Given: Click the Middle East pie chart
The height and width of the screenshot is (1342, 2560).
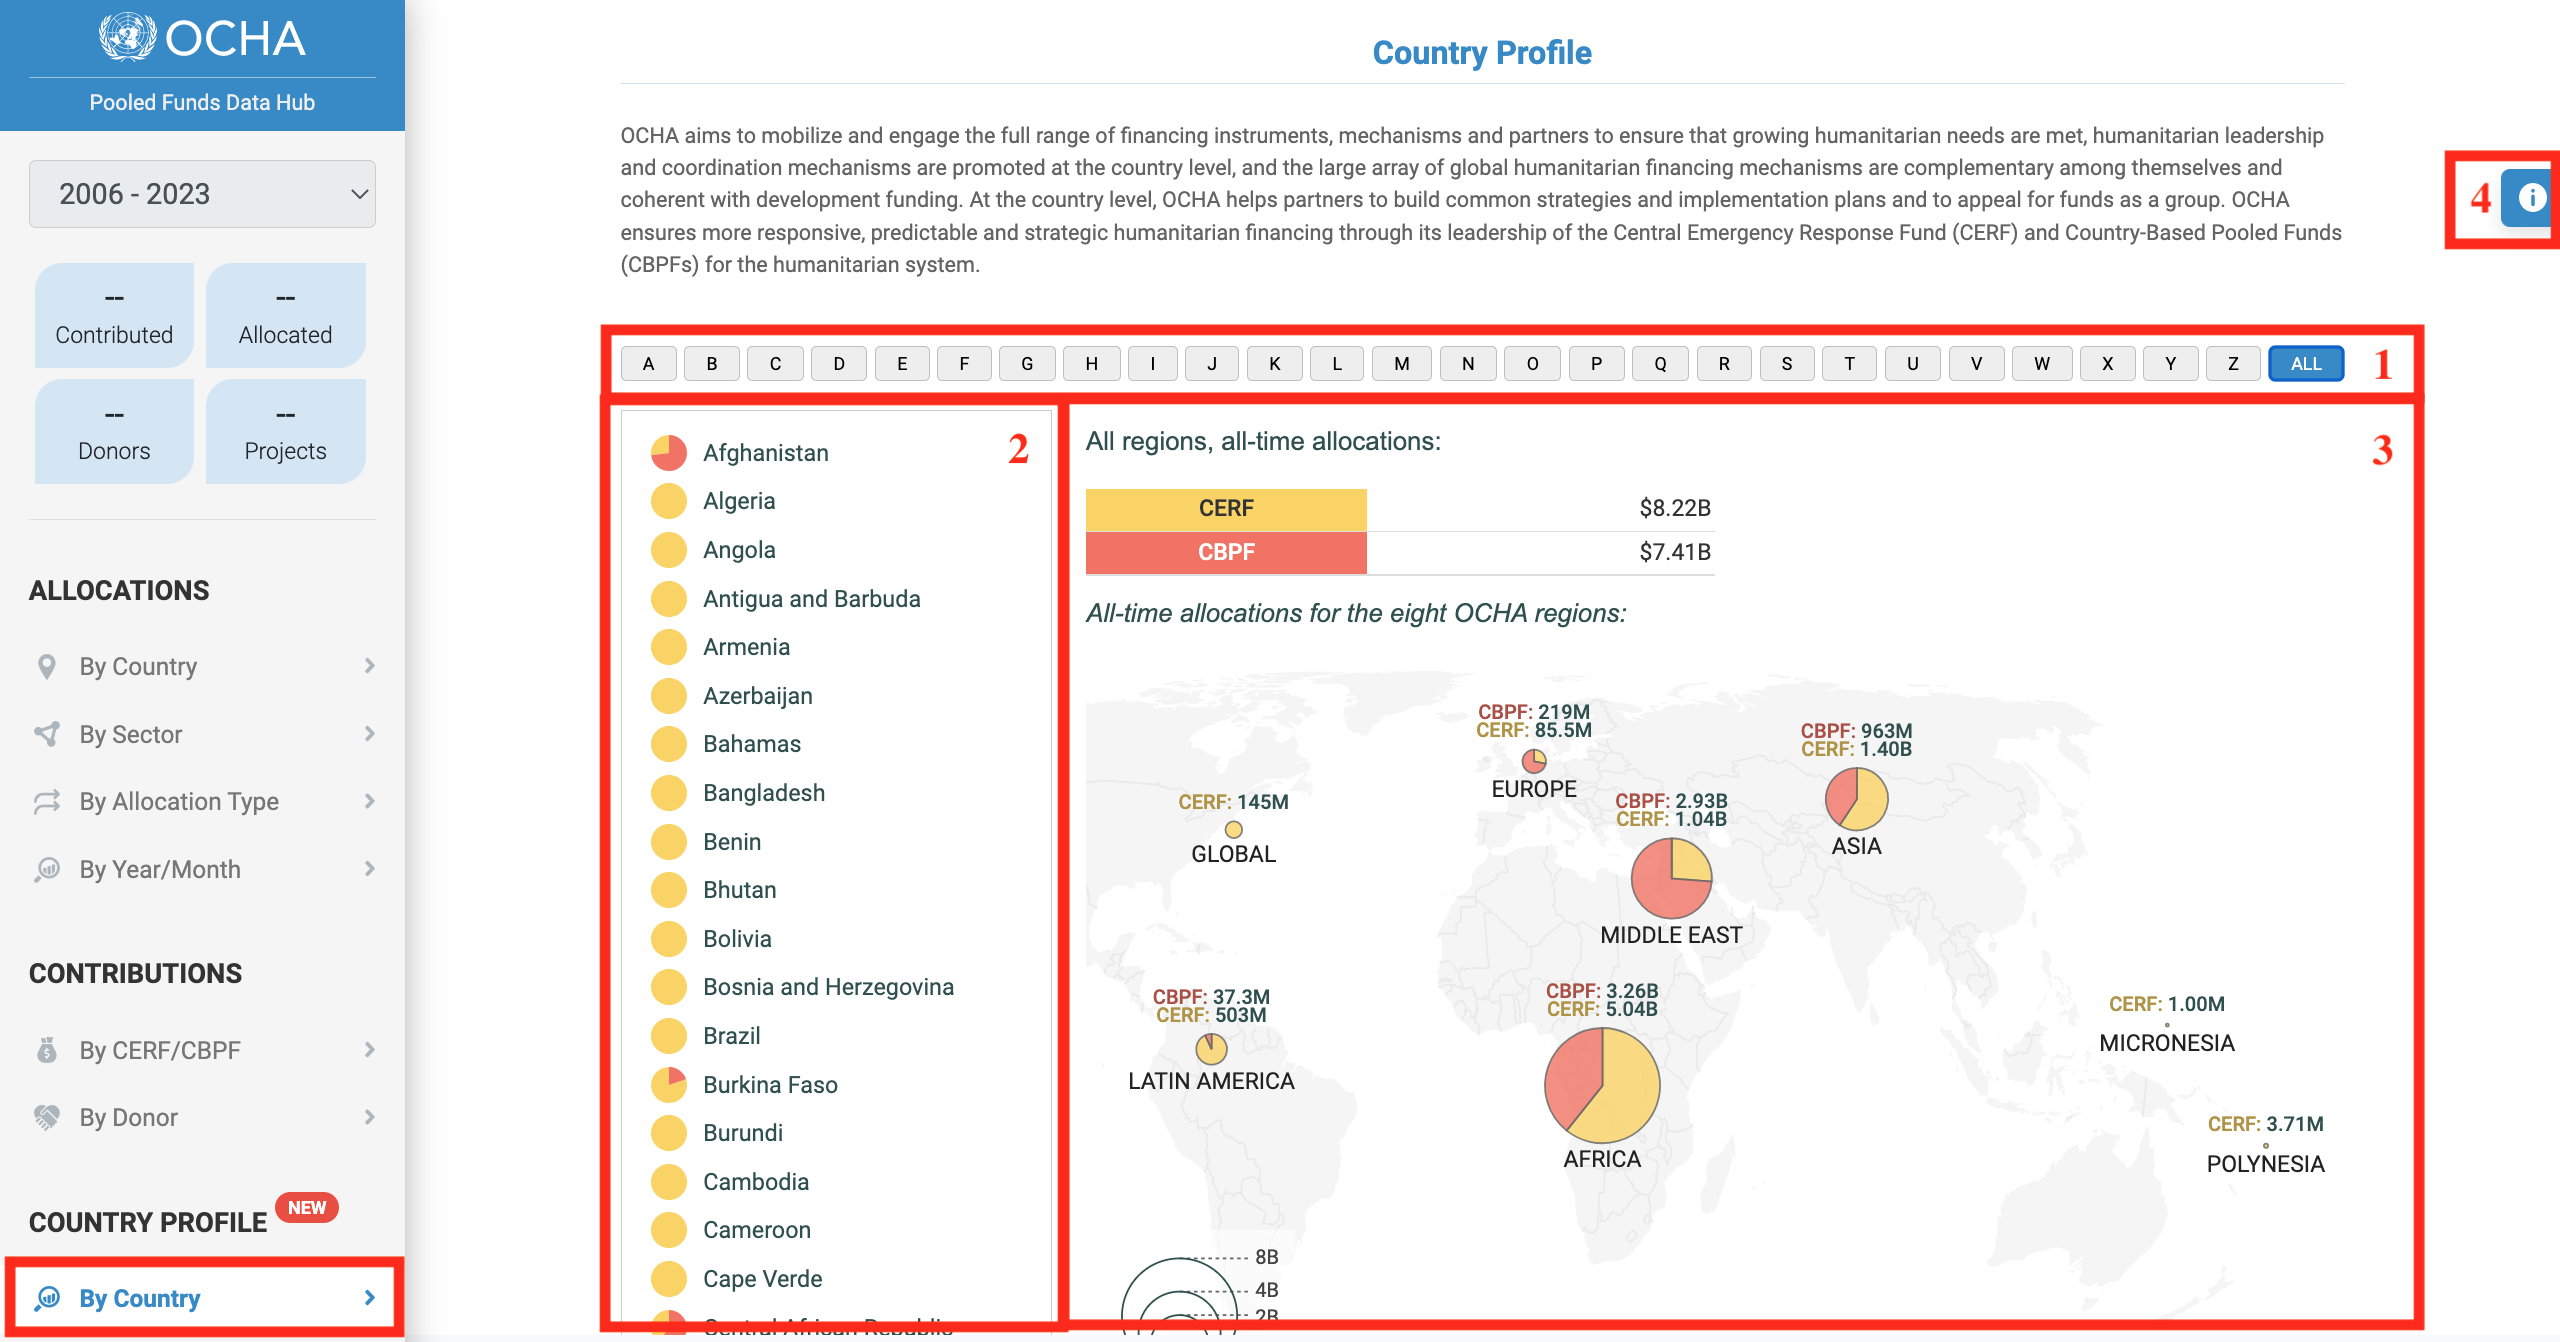Looking at the screenshot, I should click(x=1671, y=878).
